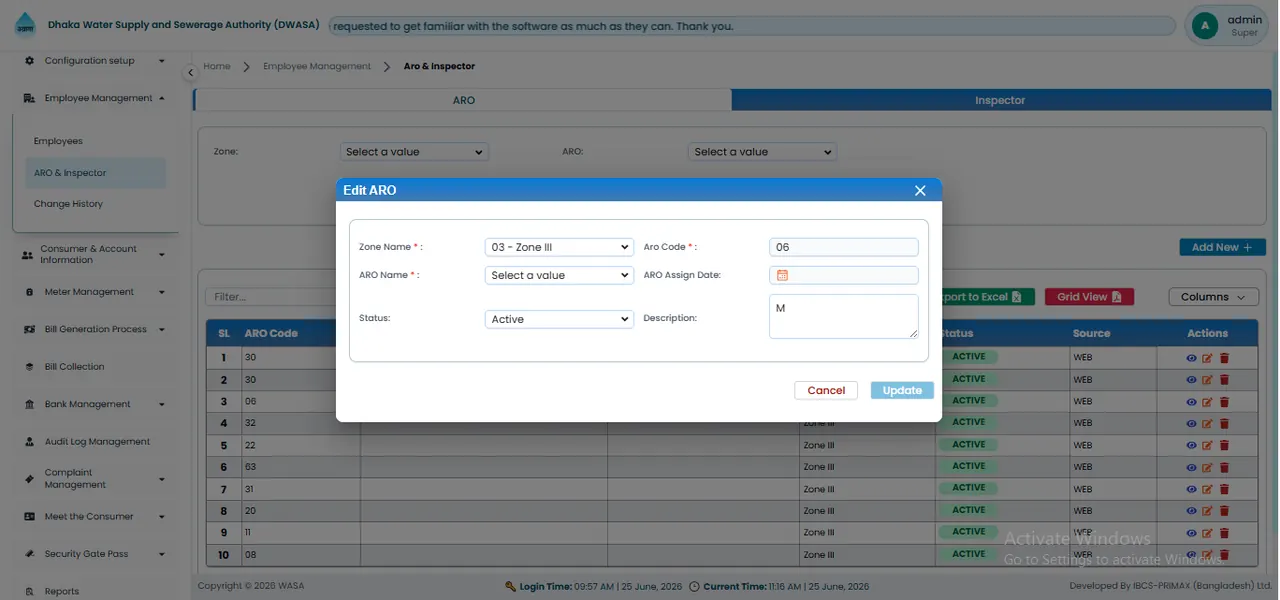Open the Zone filter dropdown

pos(414,152)
